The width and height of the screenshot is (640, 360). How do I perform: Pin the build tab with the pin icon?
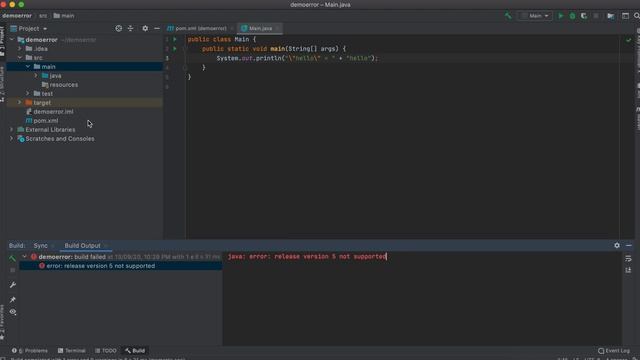[x=13, y=299]
